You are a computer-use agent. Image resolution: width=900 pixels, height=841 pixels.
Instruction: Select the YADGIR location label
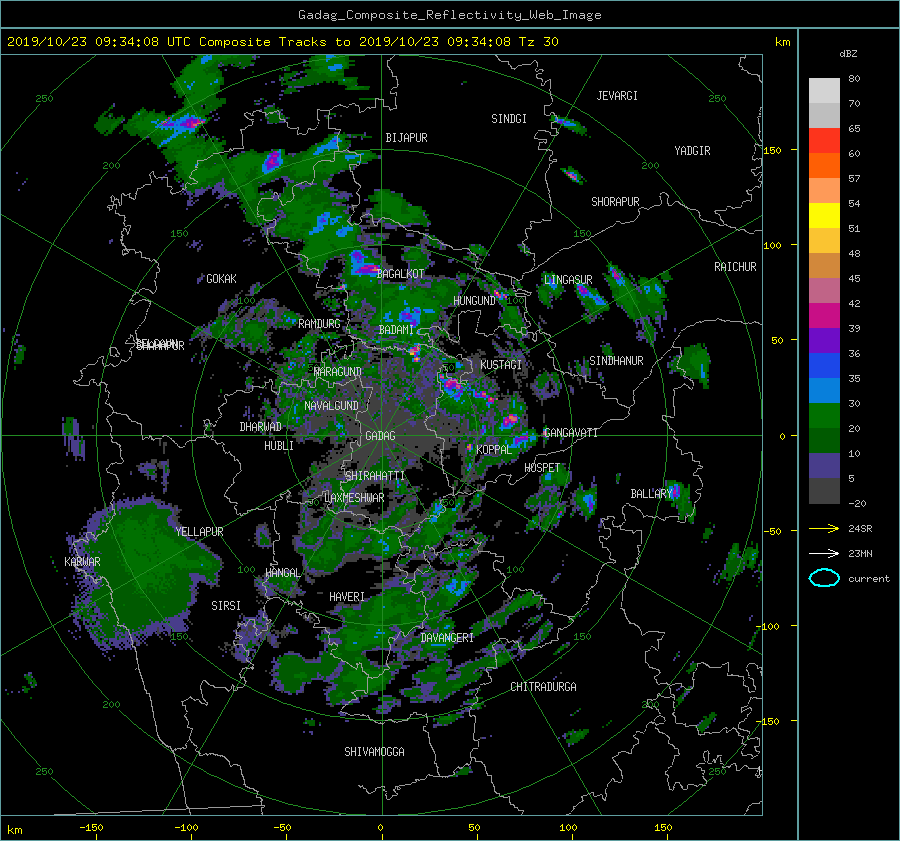pos(692,151)
